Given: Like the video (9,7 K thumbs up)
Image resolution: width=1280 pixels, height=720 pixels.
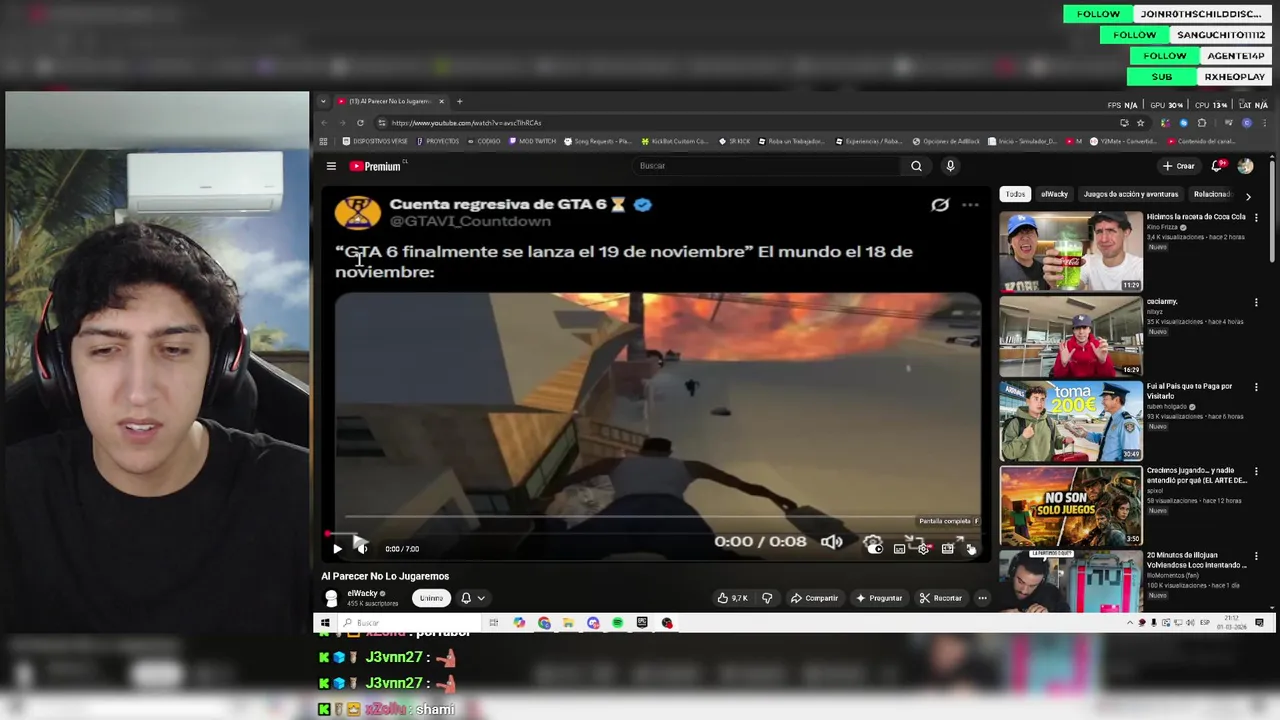Looking at the screenshot, I should coord(732,598).
